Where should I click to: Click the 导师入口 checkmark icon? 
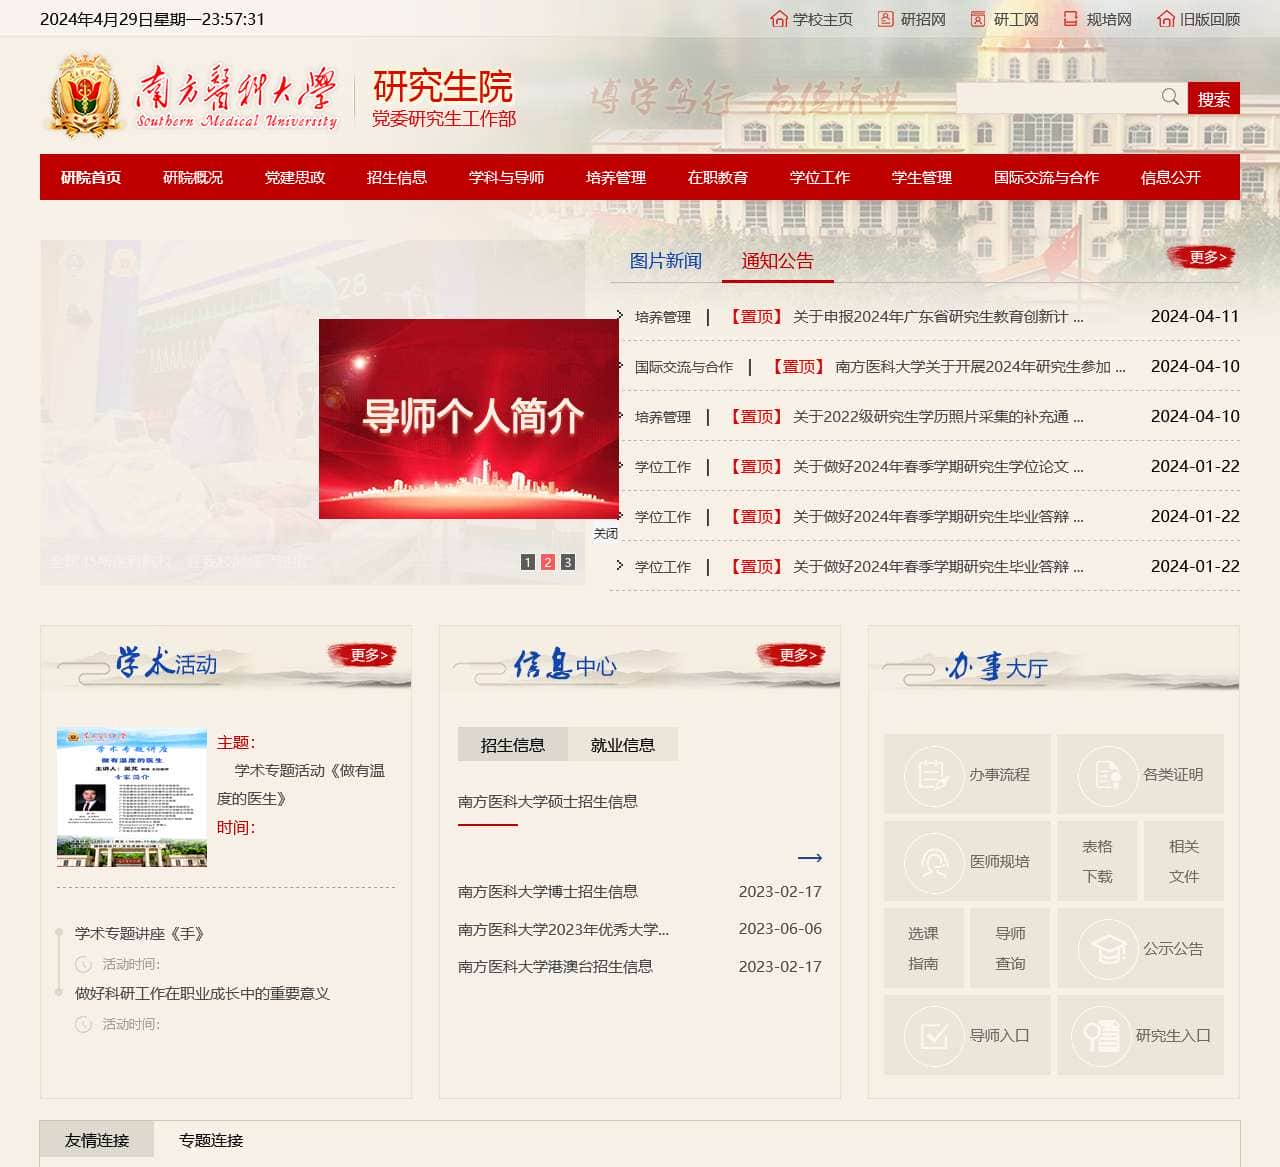coord(934,1035)
